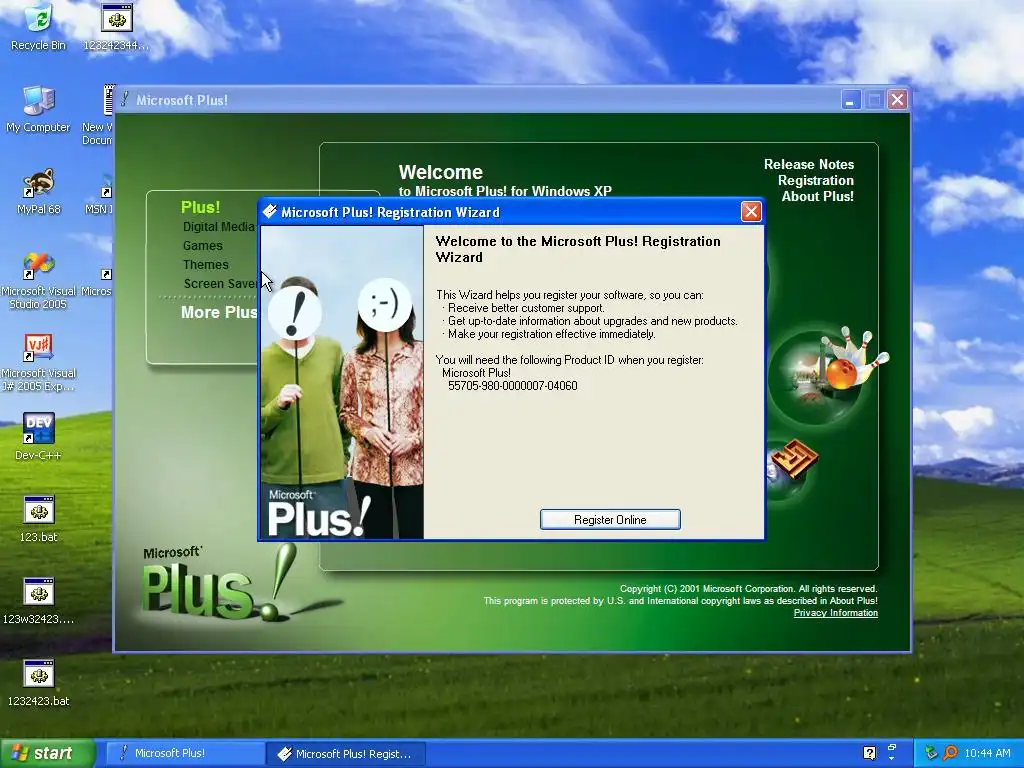Screen dimensions: 1024x768
Task: Select Themes in the Plus! menu
Action: coord(206,264)
